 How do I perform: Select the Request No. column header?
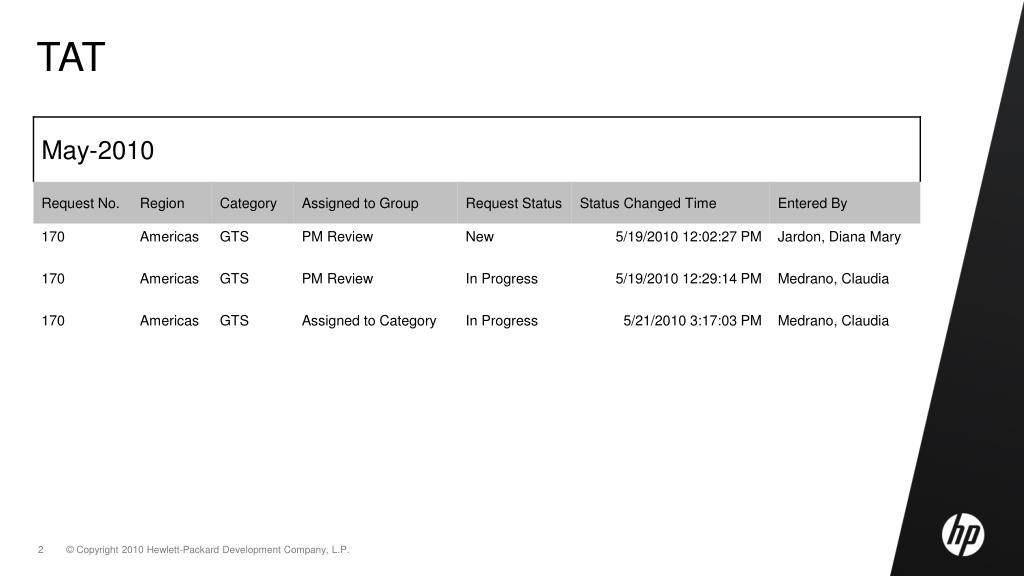coord(80,203)
